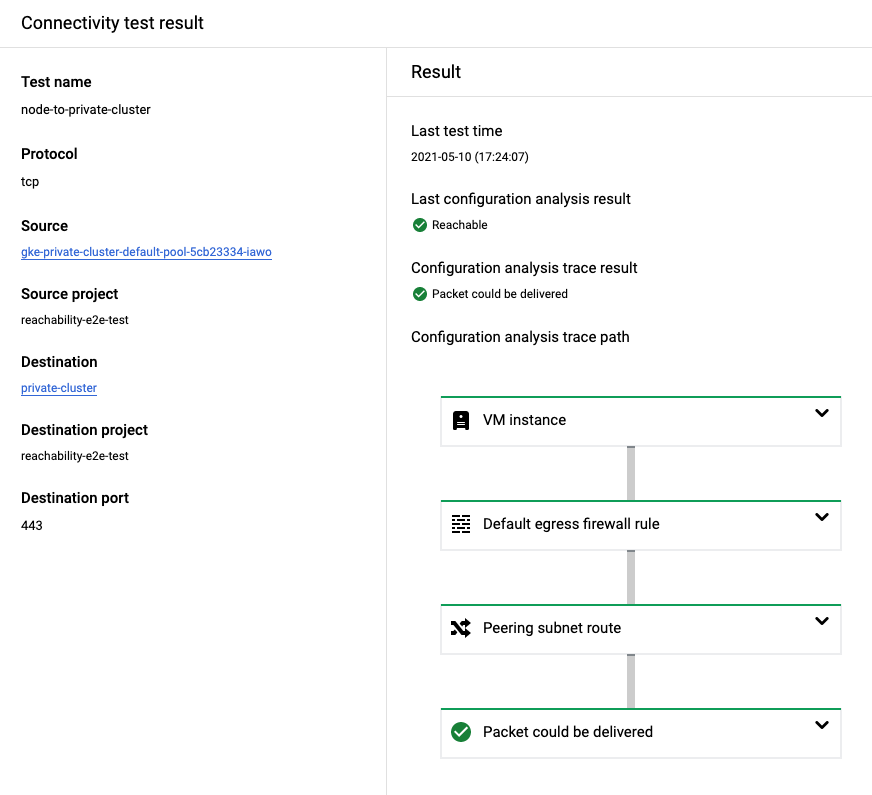Image resolution: width=872 pixels, height=795 pixels.
Task: Open the private-cluster destination link
Action: click(58, 388)
